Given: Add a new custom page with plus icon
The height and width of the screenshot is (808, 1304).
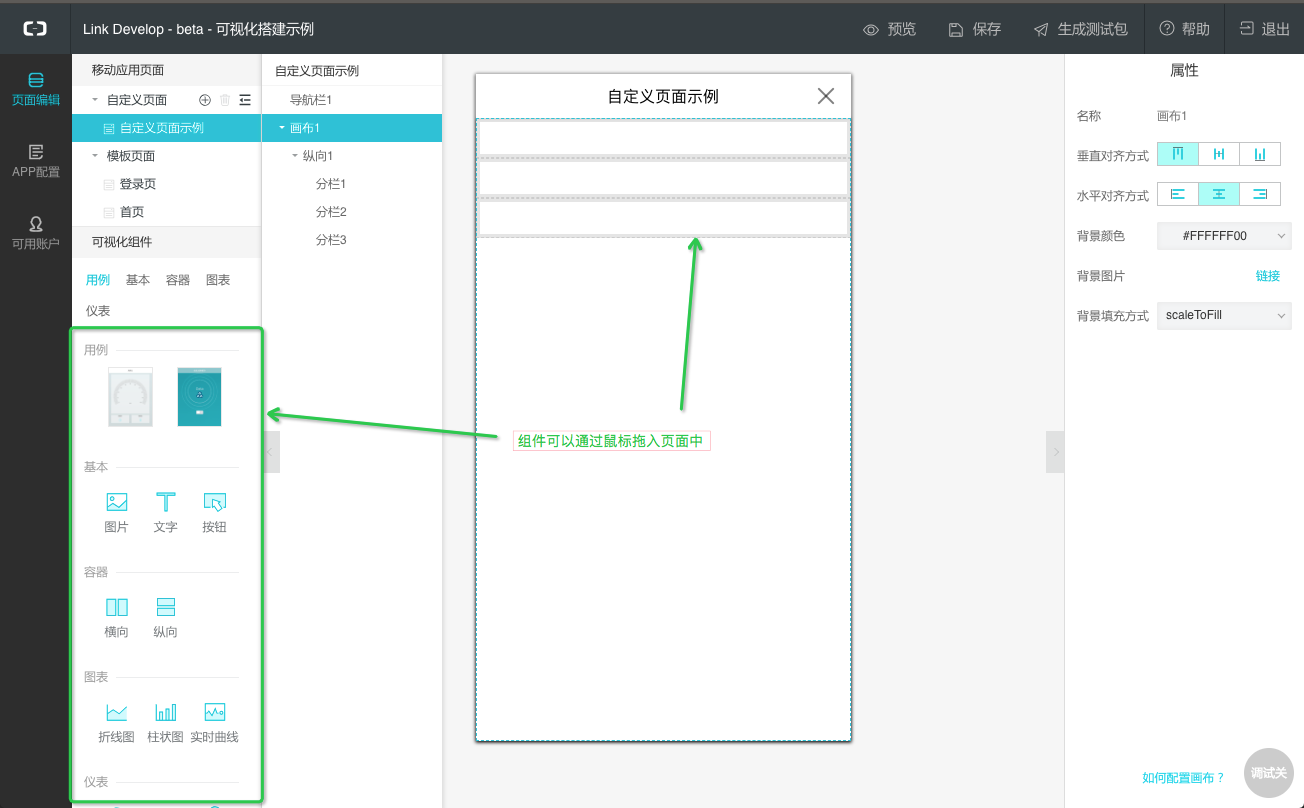Looking at the screenshot, I should point(205,100).
